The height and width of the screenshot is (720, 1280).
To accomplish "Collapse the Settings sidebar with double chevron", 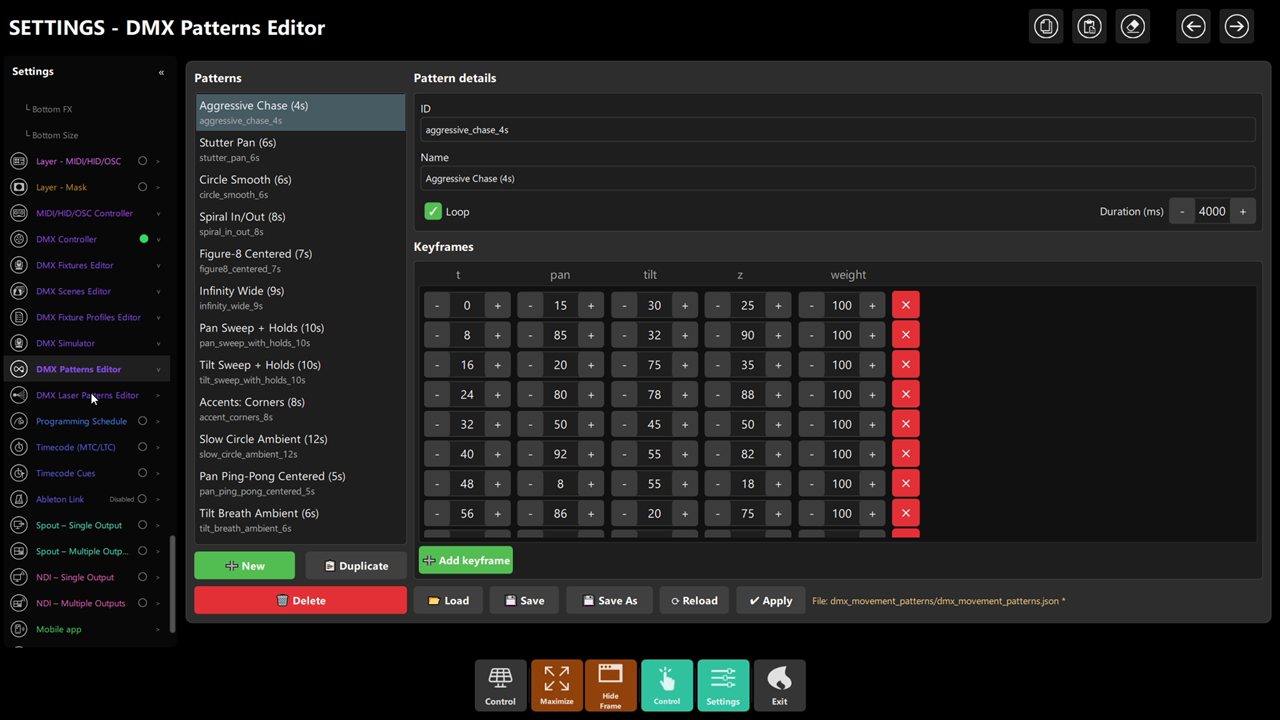I will coord(161,72).
